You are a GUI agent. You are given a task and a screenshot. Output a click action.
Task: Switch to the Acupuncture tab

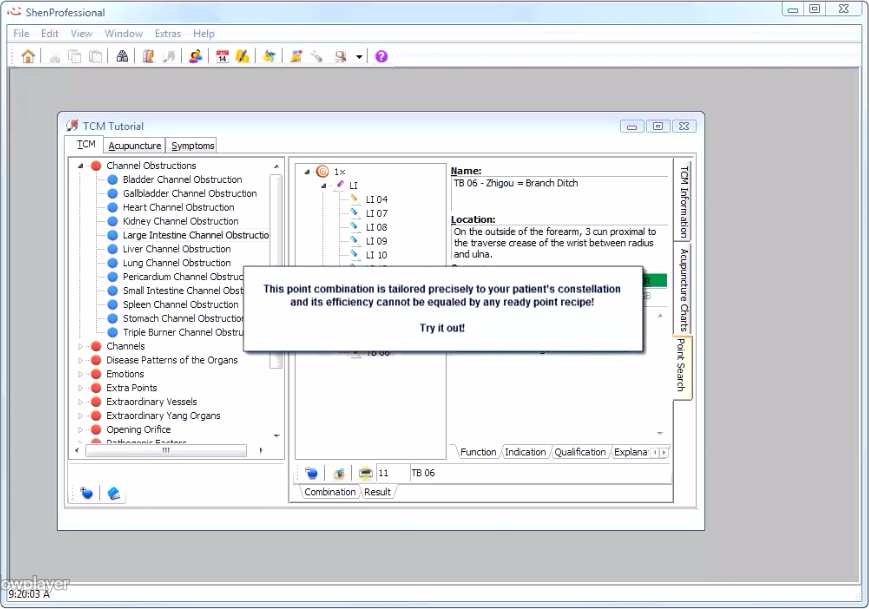point(134,146)
